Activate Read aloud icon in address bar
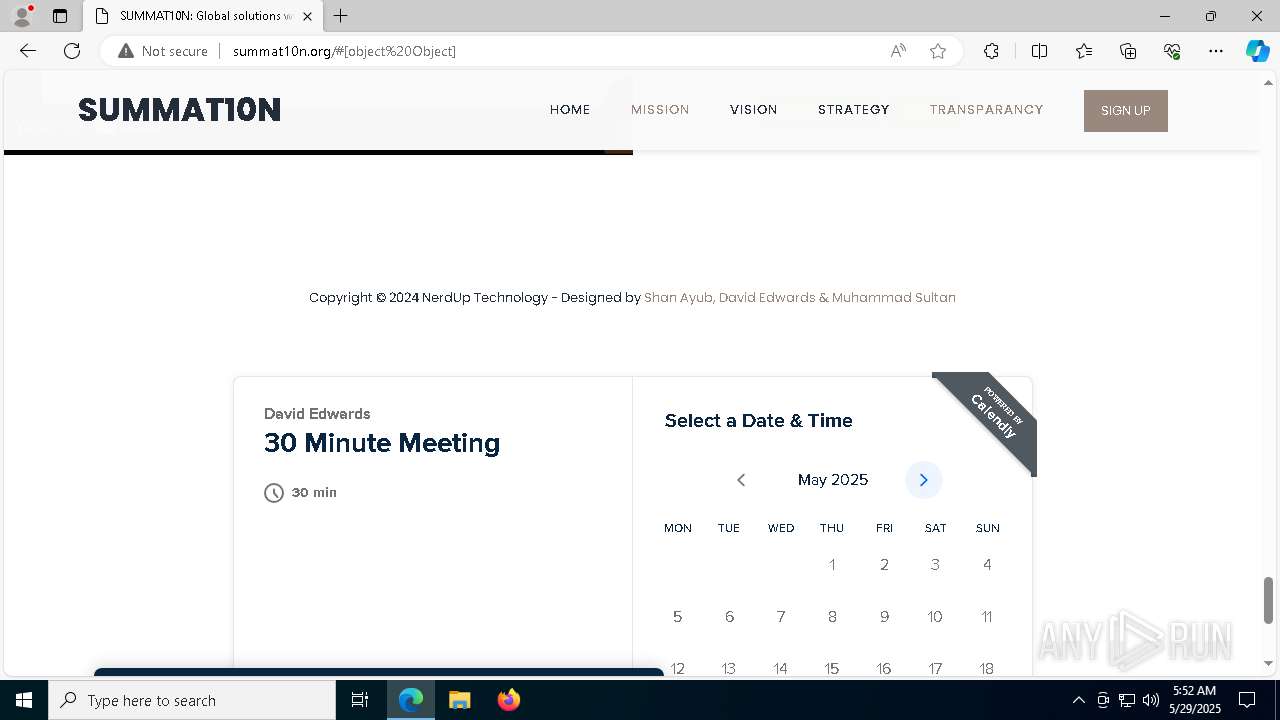The image size is (1280, 720). (x=898, y=51)
